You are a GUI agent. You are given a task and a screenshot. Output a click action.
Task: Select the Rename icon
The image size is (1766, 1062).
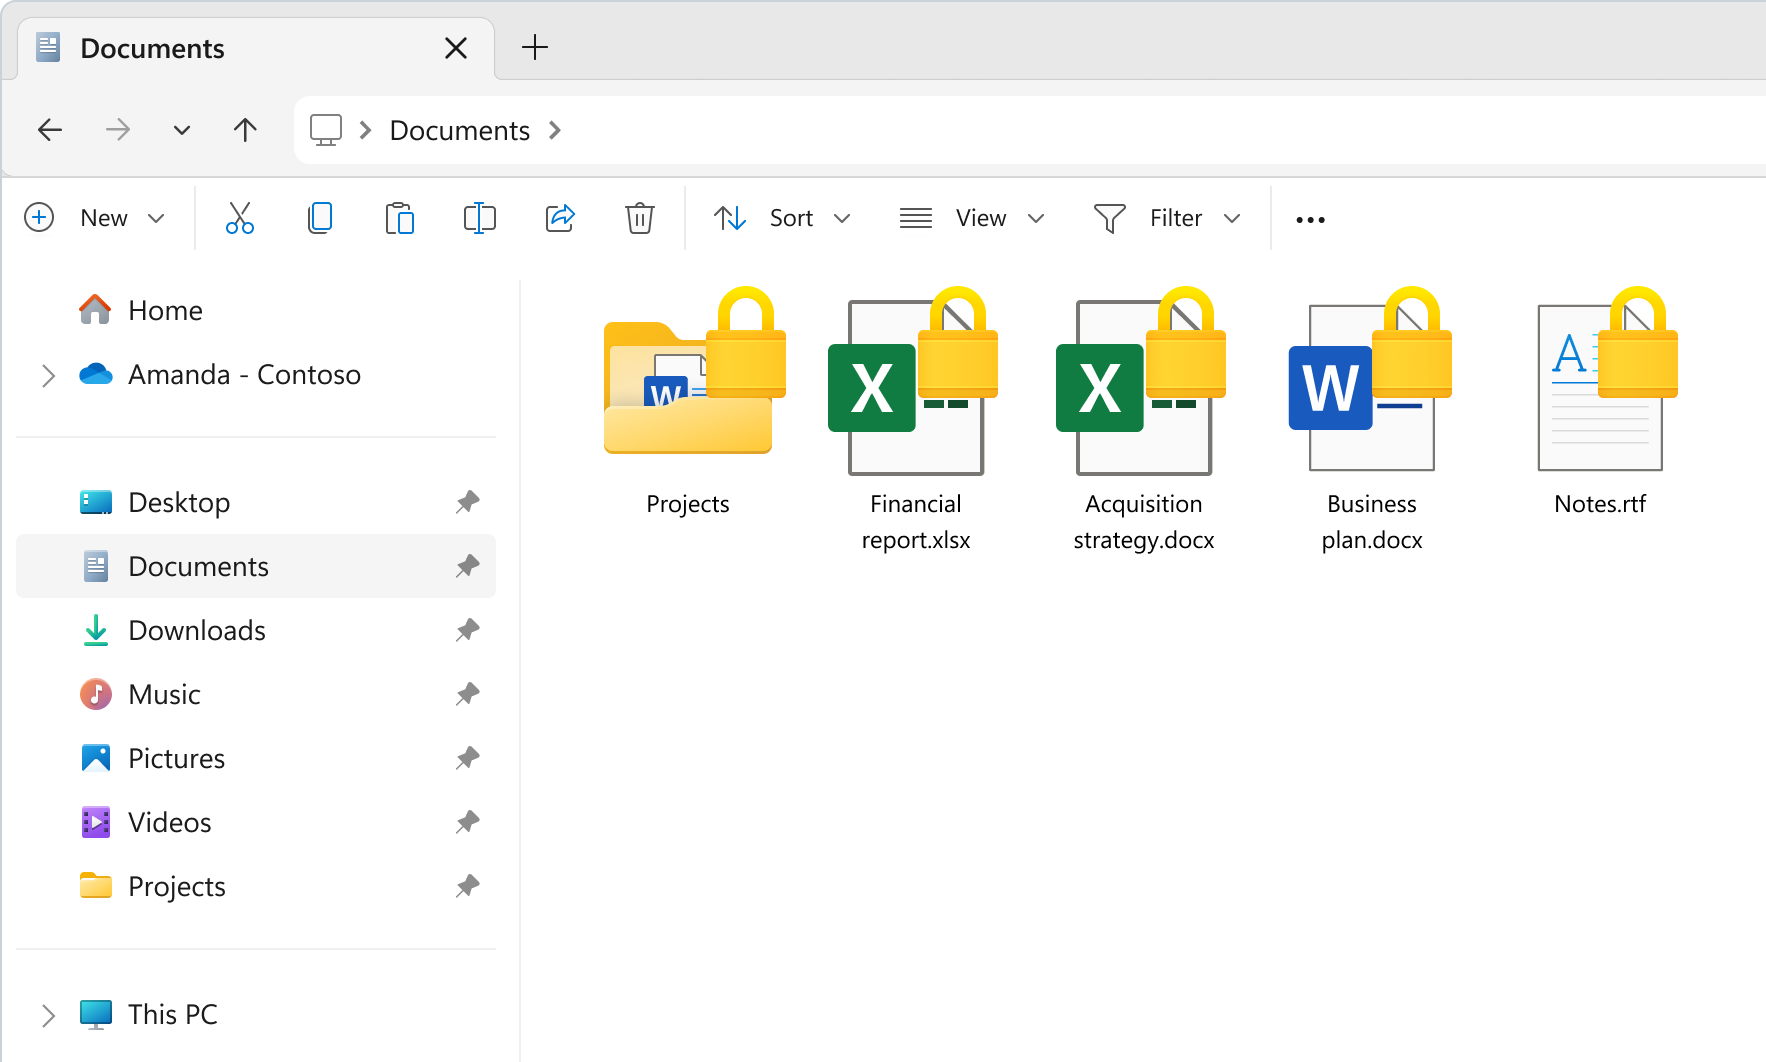click(x=480, y=218)
